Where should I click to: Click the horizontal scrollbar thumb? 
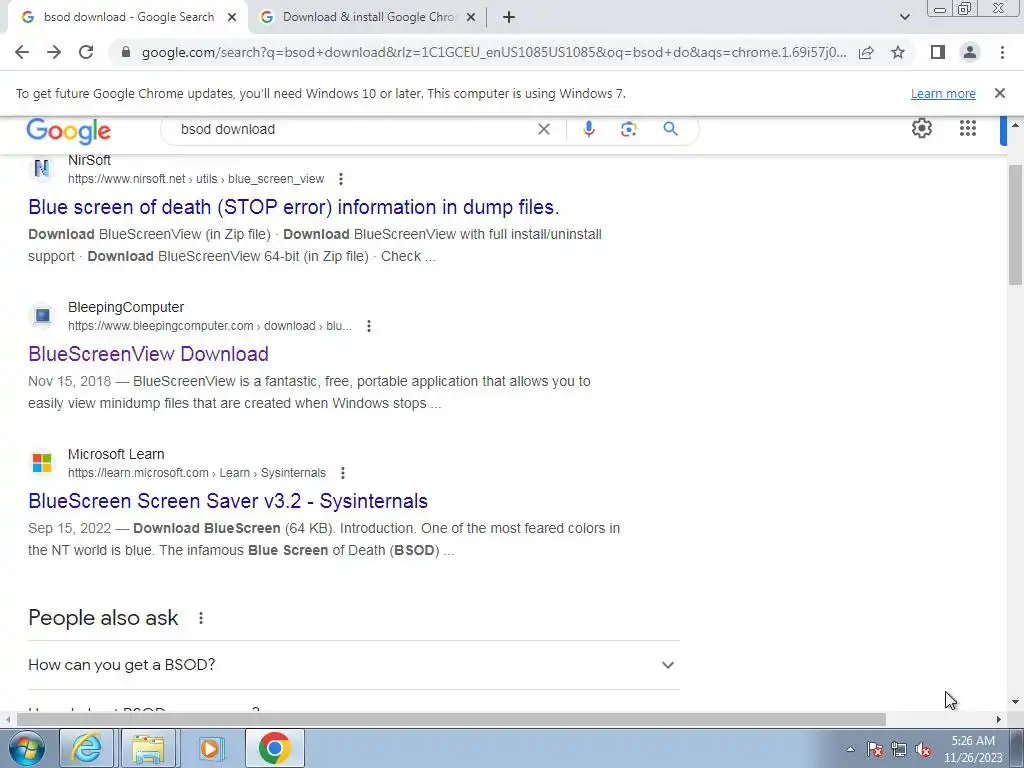coord(451,720)
